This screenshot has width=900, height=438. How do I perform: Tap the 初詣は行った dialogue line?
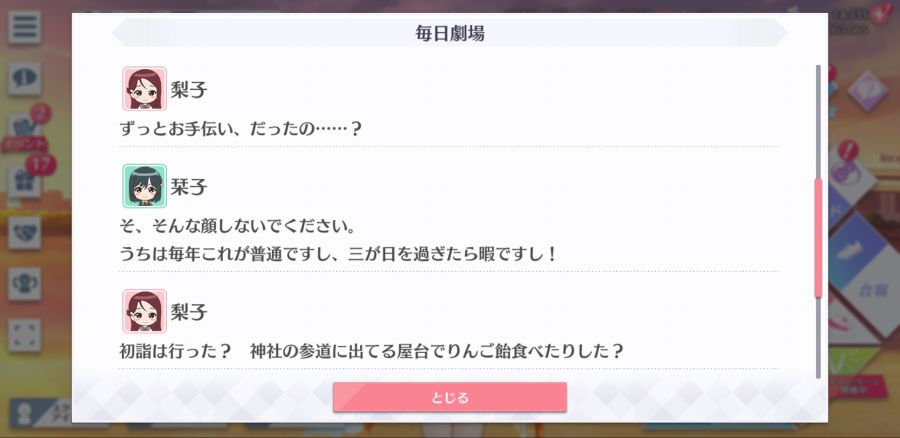coord(371,350)
